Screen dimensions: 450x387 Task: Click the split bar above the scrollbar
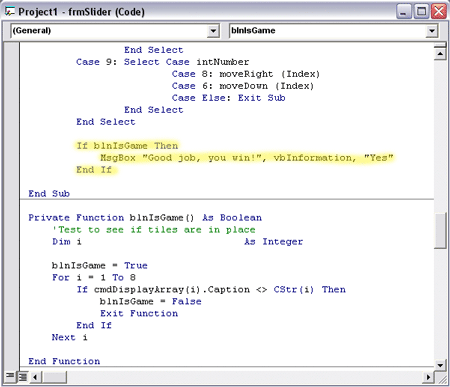(x=440, y=45)
